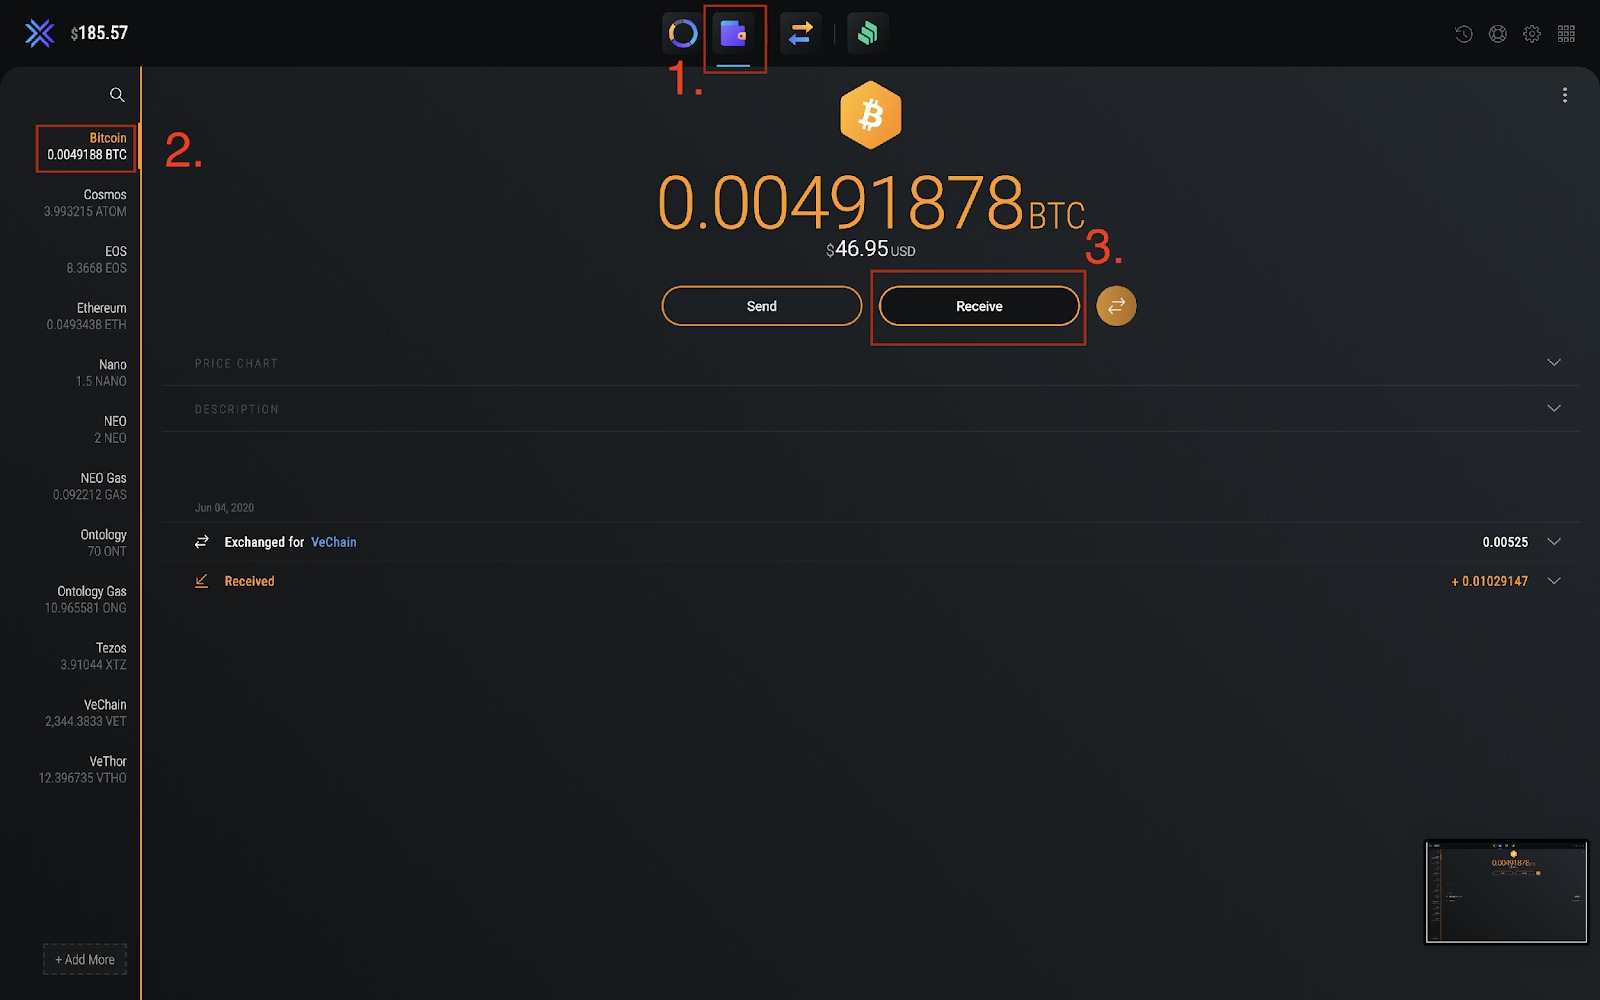Click the 0.00491878 BTC balance amount

coord(871,203)
